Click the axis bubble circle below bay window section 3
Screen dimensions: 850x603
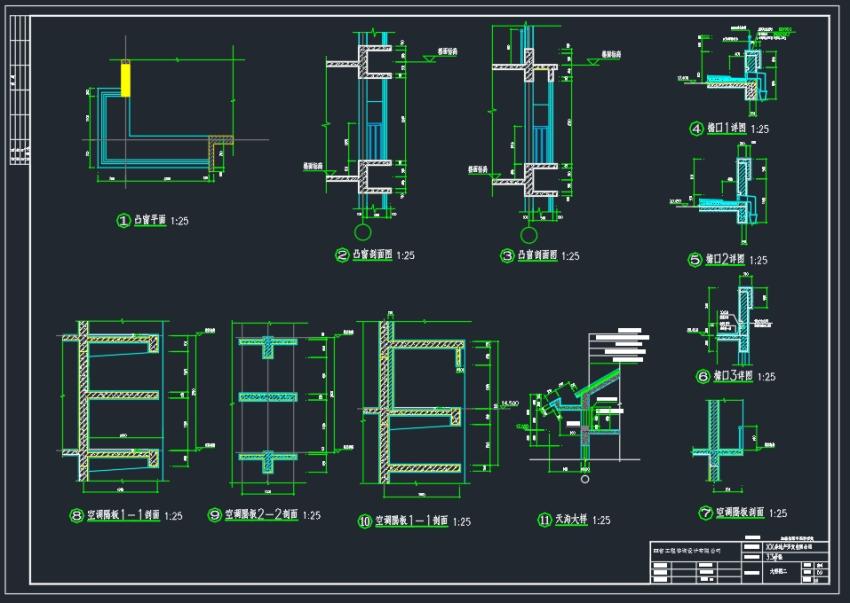tap(529, 235)
